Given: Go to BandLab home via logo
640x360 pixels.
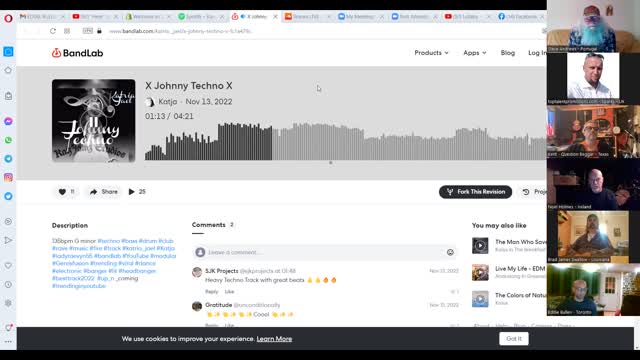Looking at the screenshot, I should click(x=78, y=53).
